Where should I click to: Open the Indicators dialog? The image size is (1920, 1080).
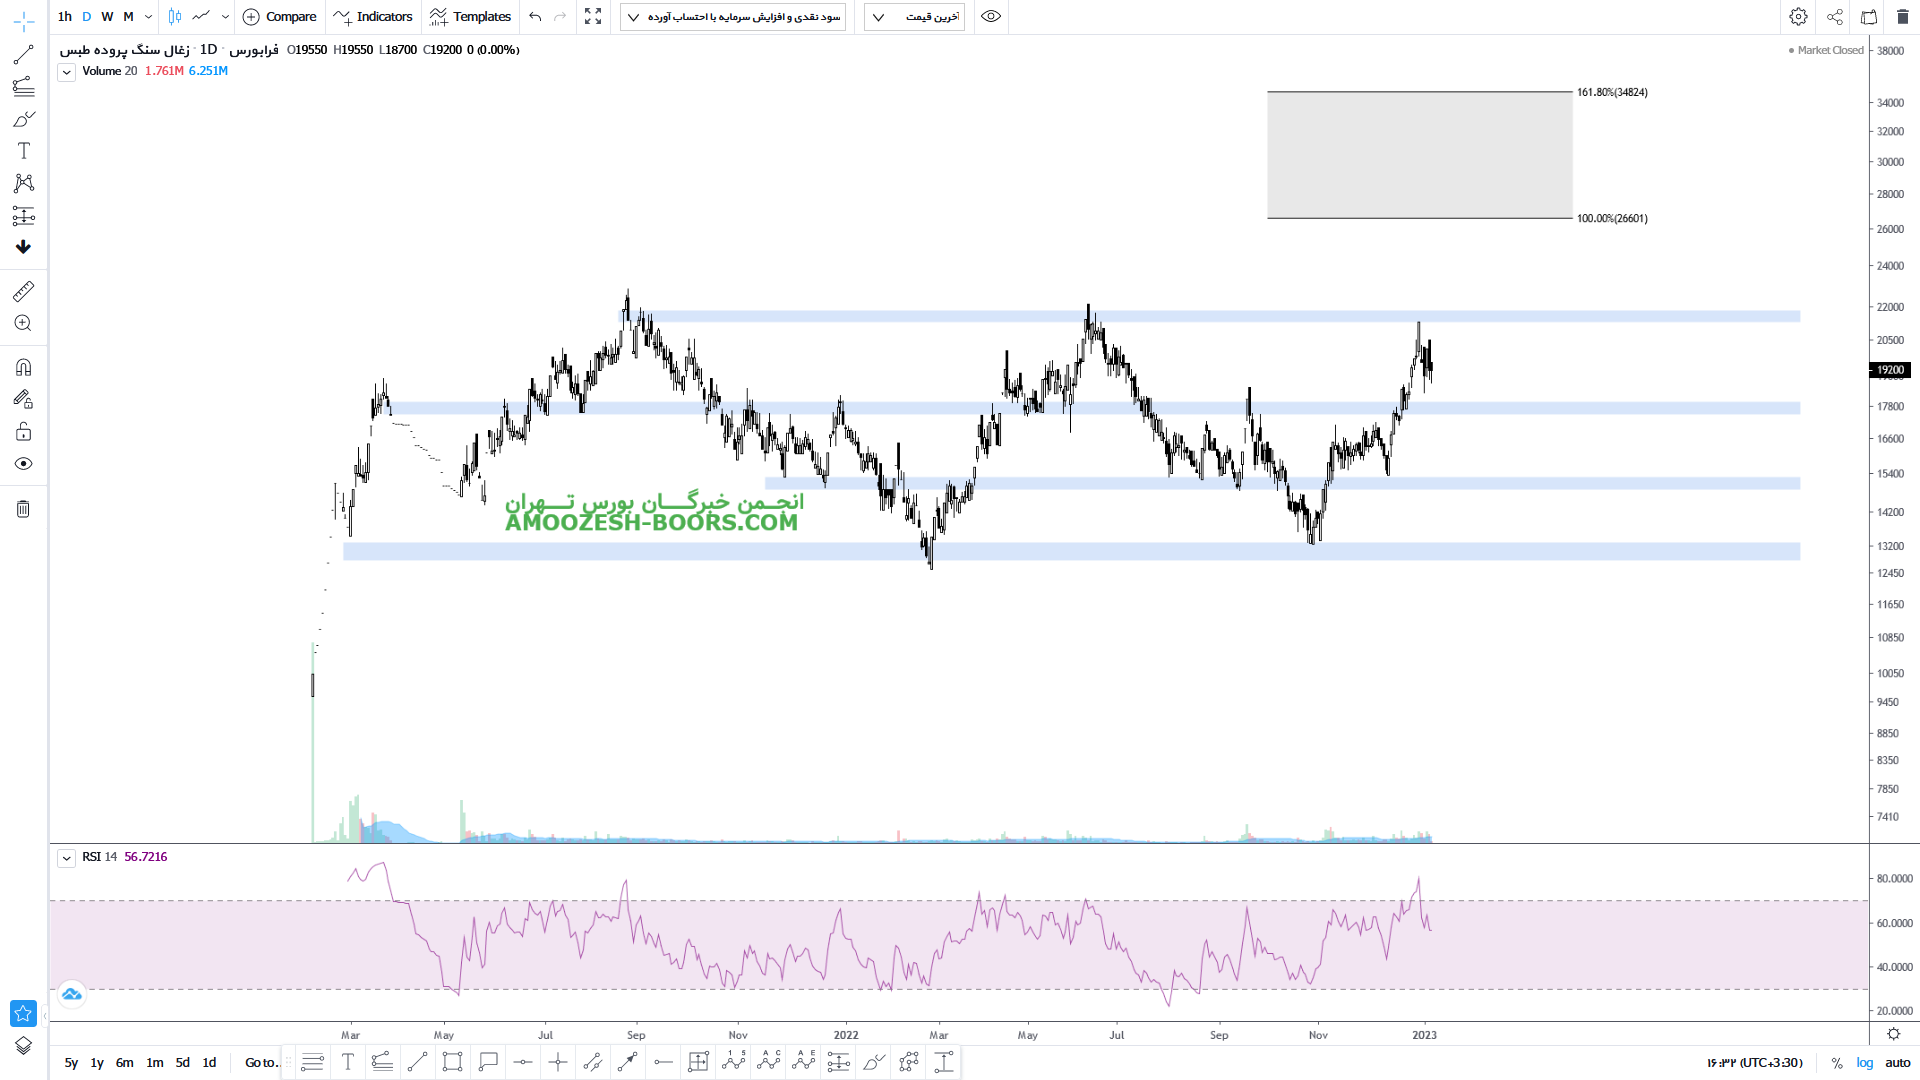(x=373, y=16)
